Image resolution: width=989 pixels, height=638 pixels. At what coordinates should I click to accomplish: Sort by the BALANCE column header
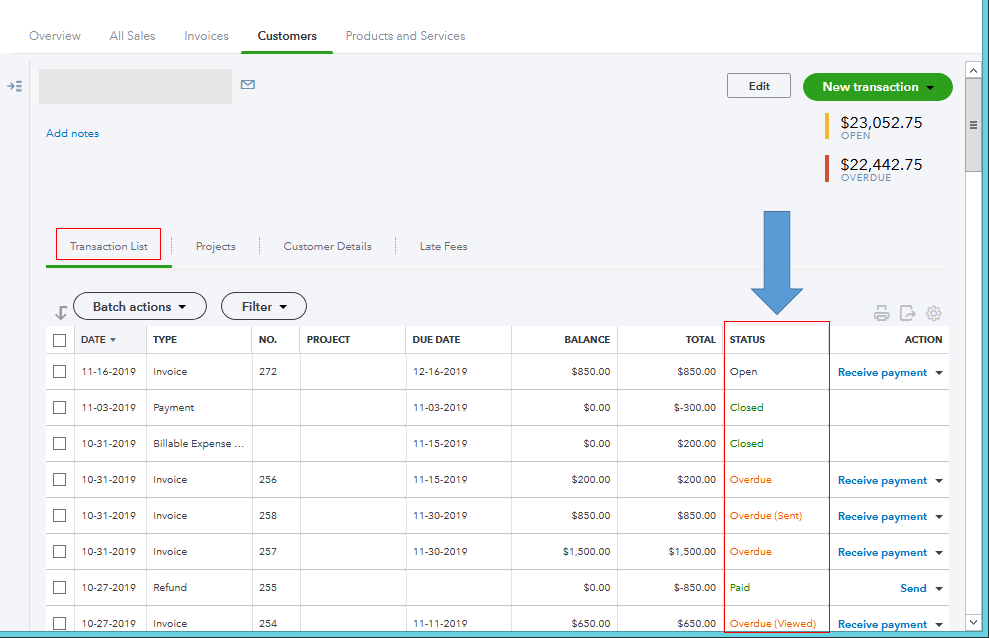point(587,339)
